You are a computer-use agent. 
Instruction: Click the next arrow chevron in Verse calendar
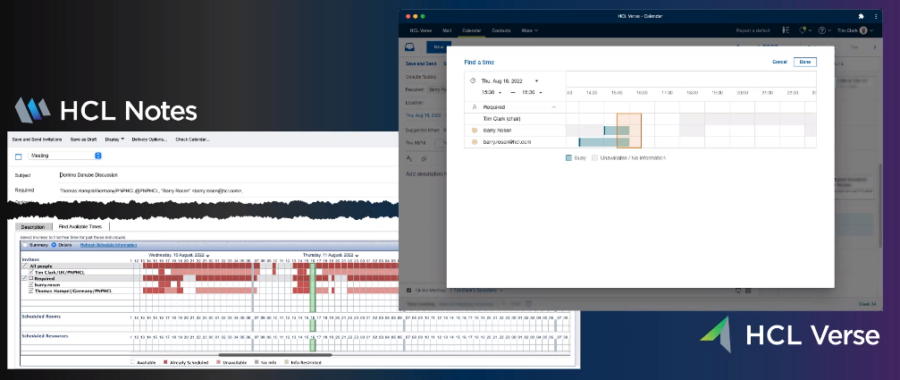(x=875, y=47)
